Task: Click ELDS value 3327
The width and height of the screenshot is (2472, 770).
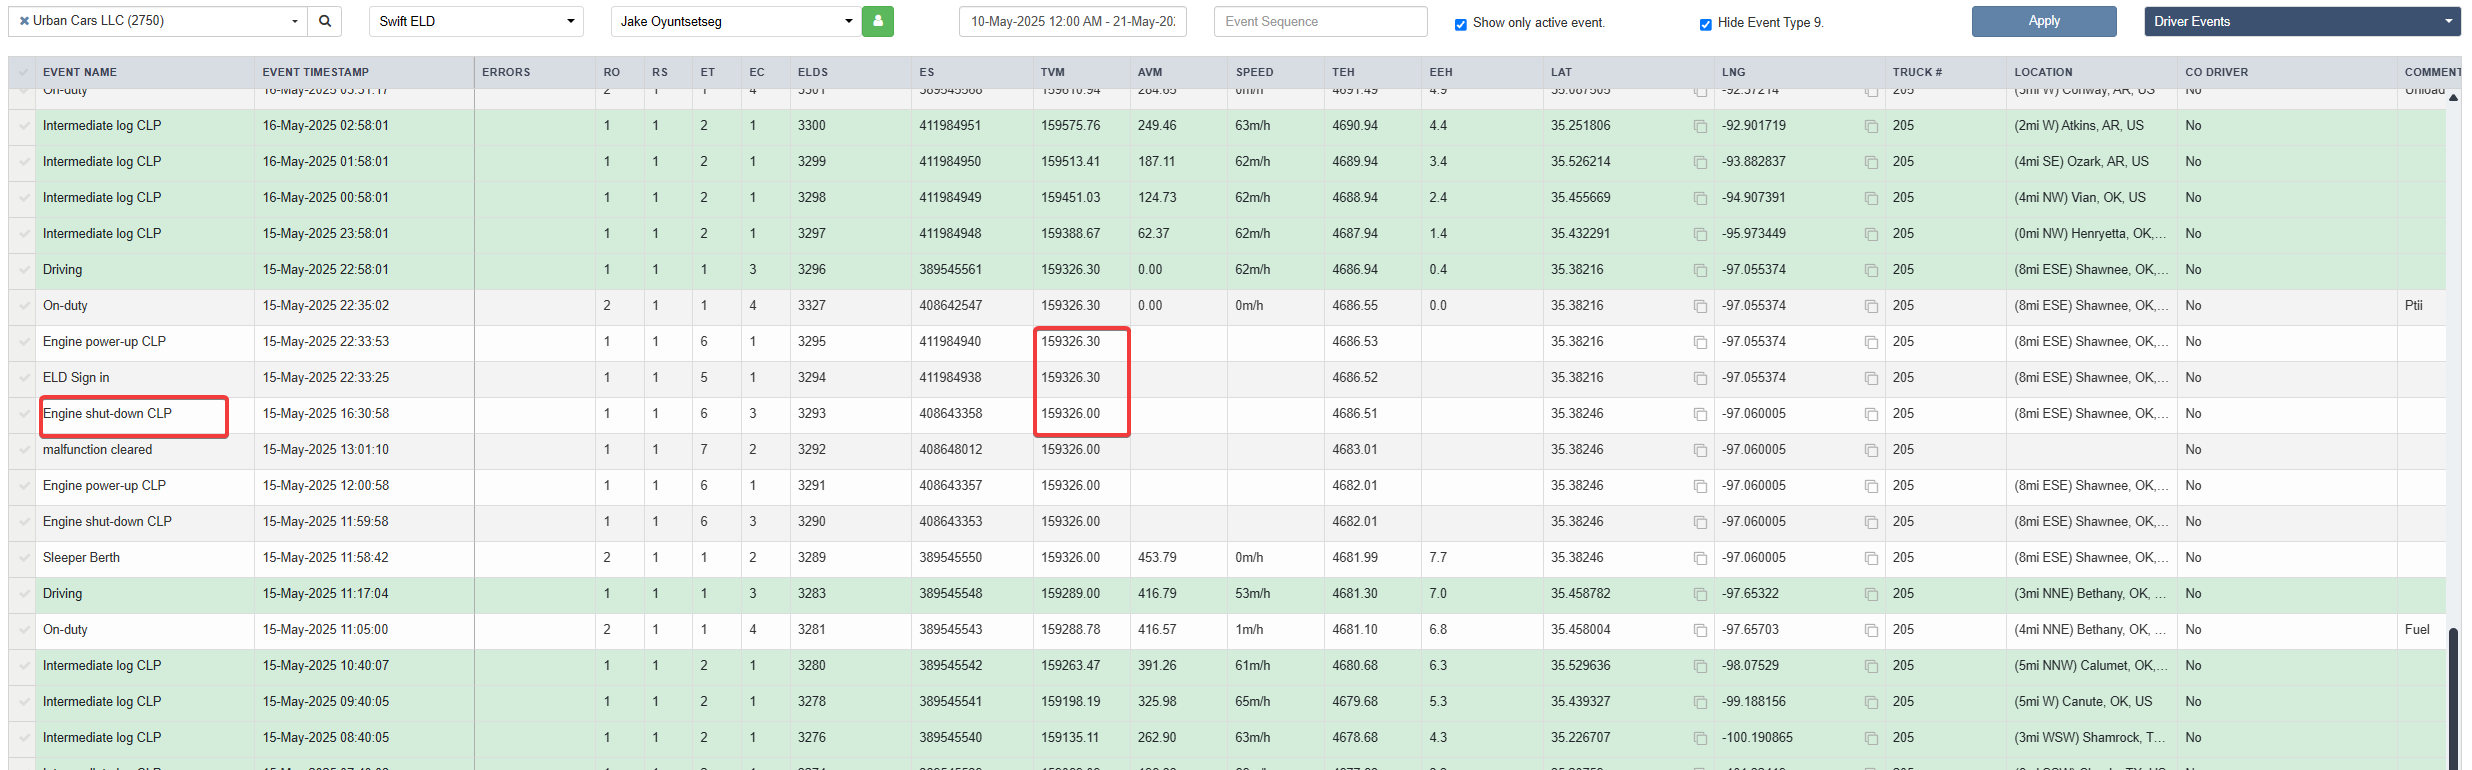Action: click(811, 306)
